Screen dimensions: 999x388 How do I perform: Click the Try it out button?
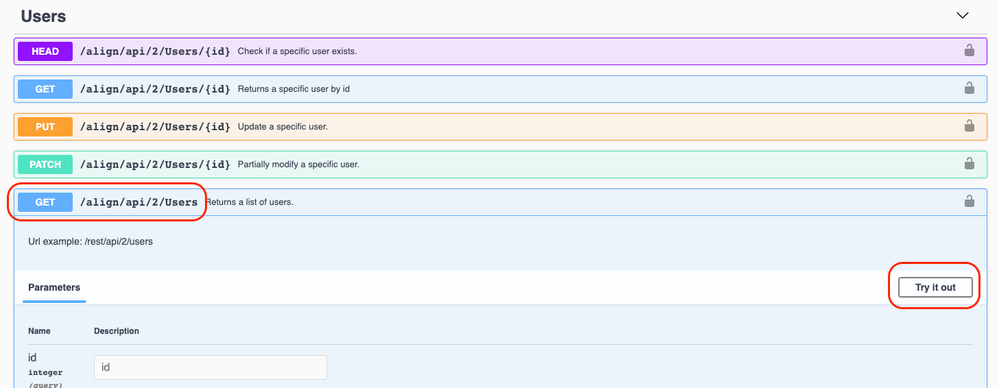935,287
